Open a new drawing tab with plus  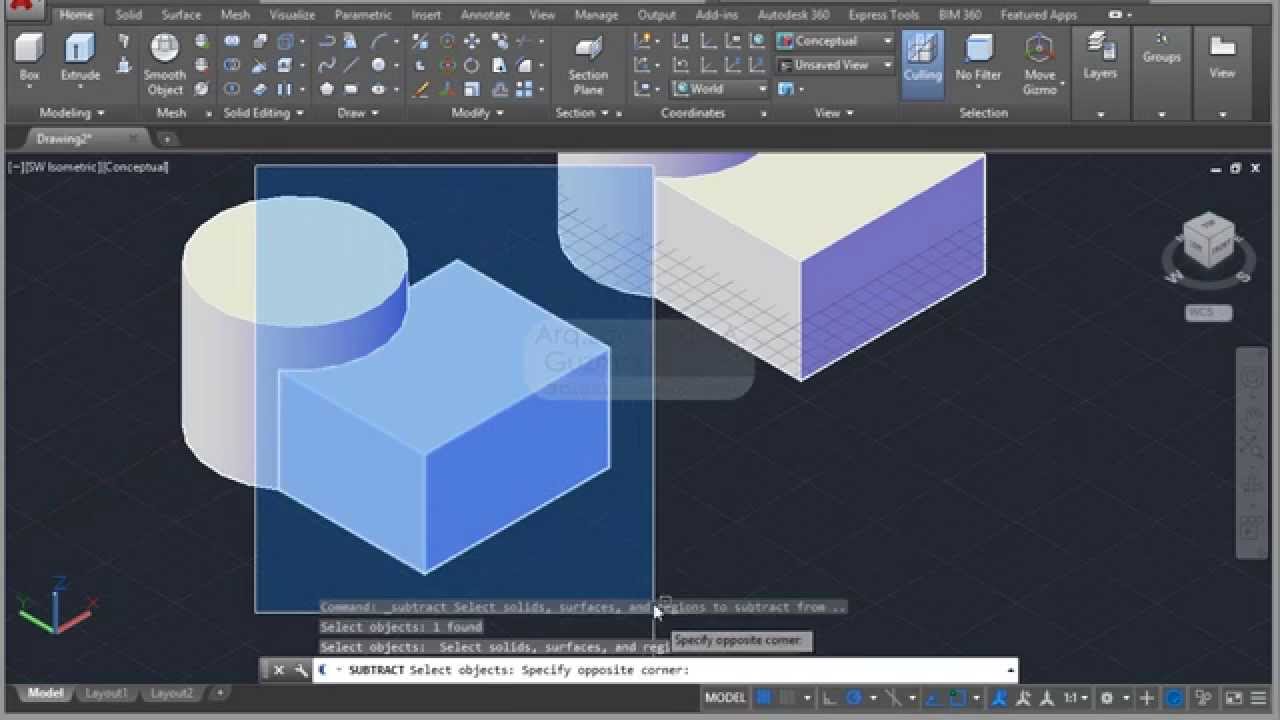coord(167,139)
